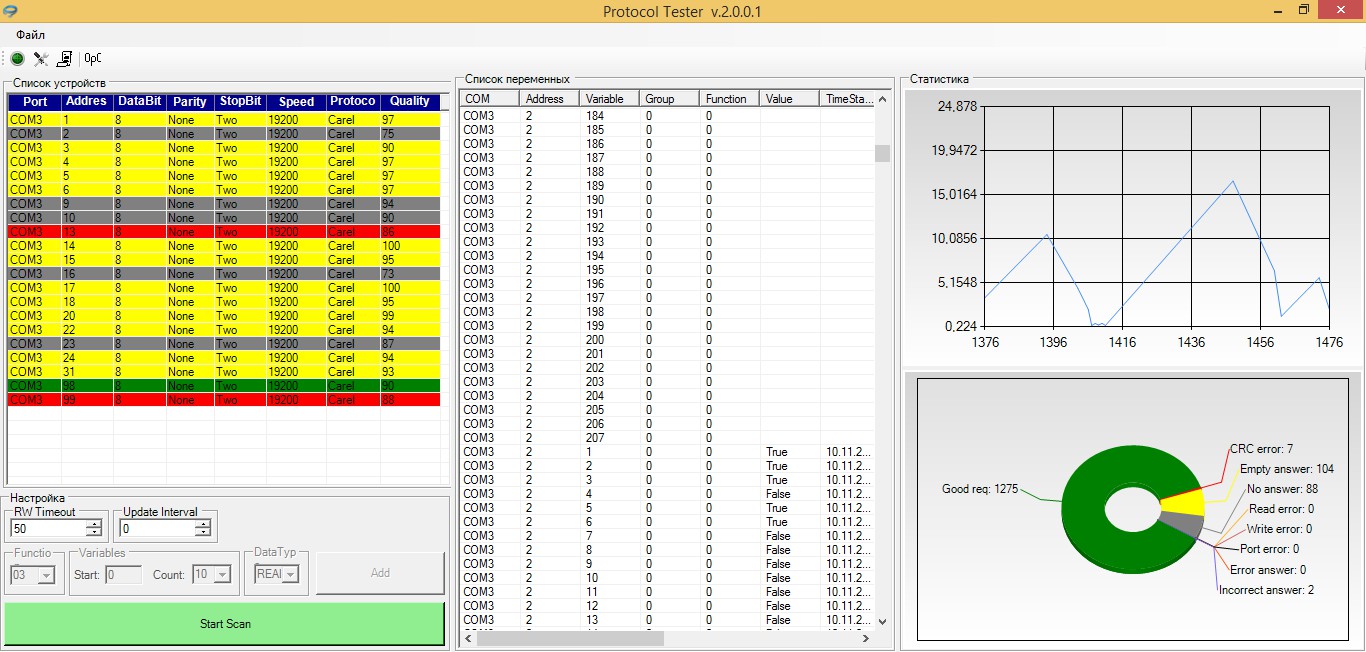
Task: Select variable 207 row in variables list
Action: click(667, 437)
